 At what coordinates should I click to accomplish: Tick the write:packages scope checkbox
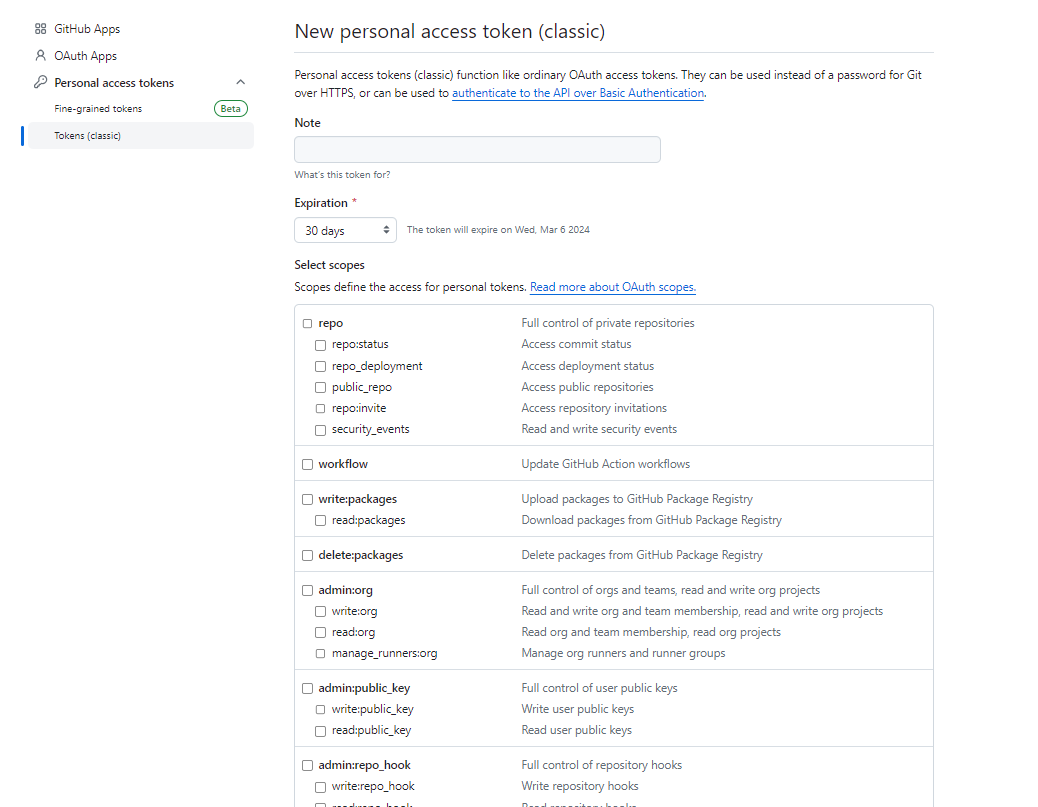click(x=308, y=499)
